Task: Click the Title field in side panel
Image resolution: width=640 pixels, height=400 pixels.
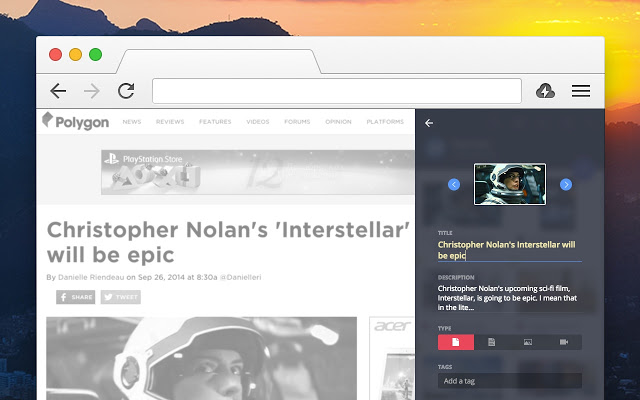Action: (510, 250)
